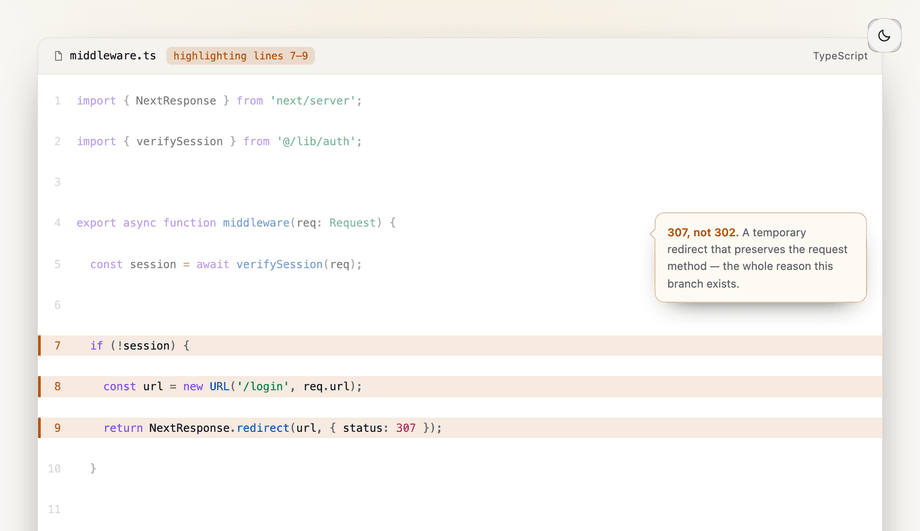
Task: Click line number 2 in gutter
Action: point(58,141)
